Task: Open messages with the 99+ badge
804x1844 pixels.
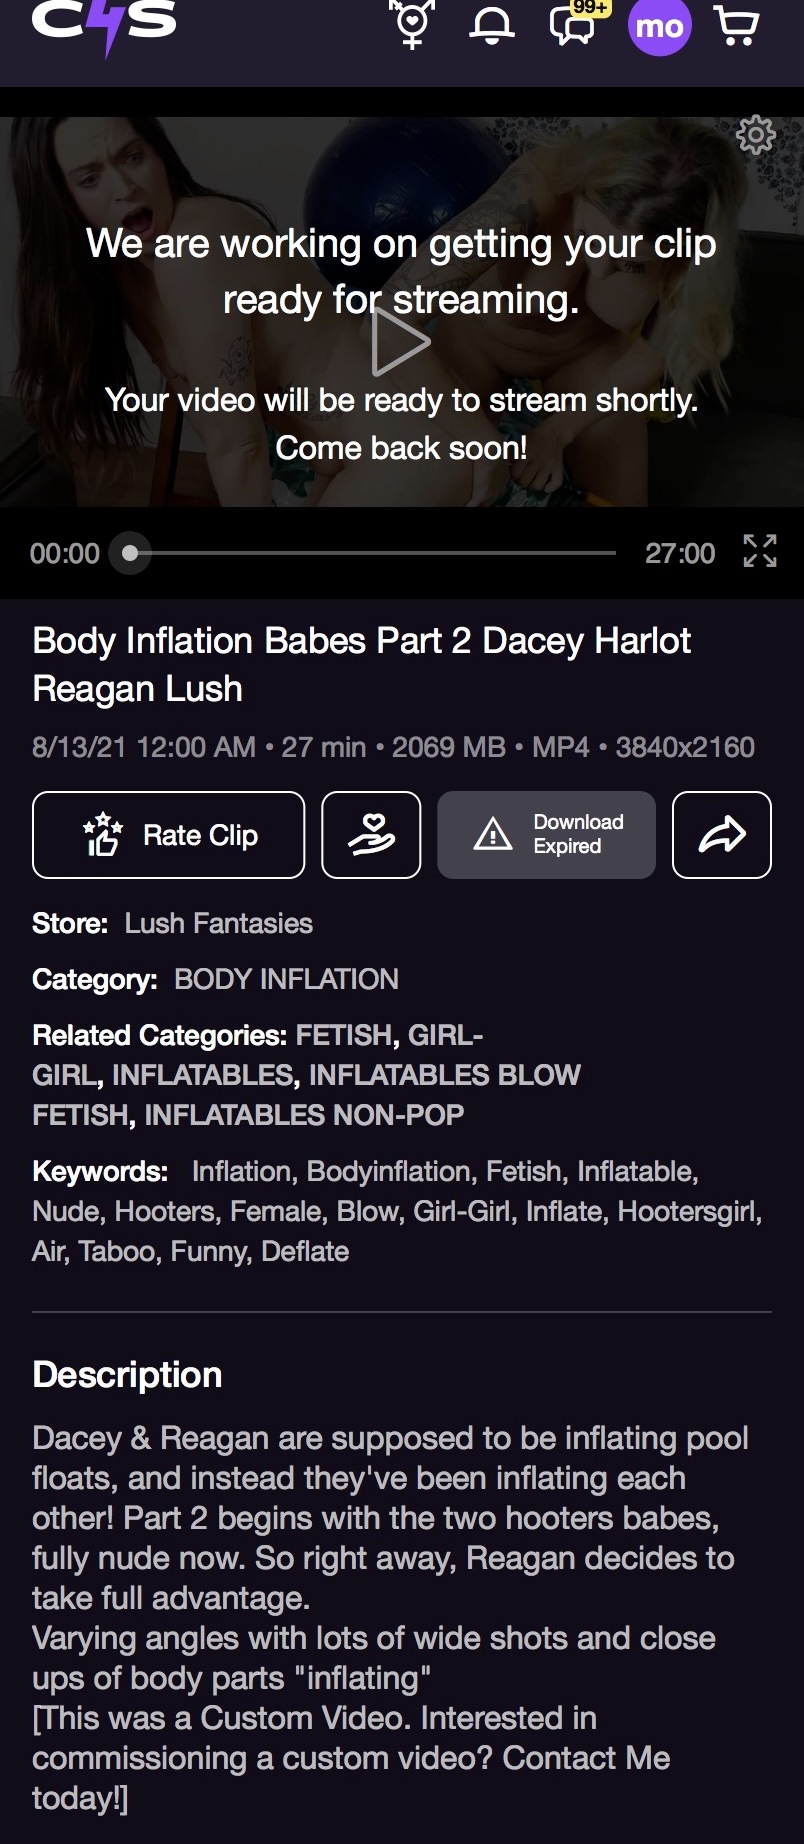Action: 573,26
